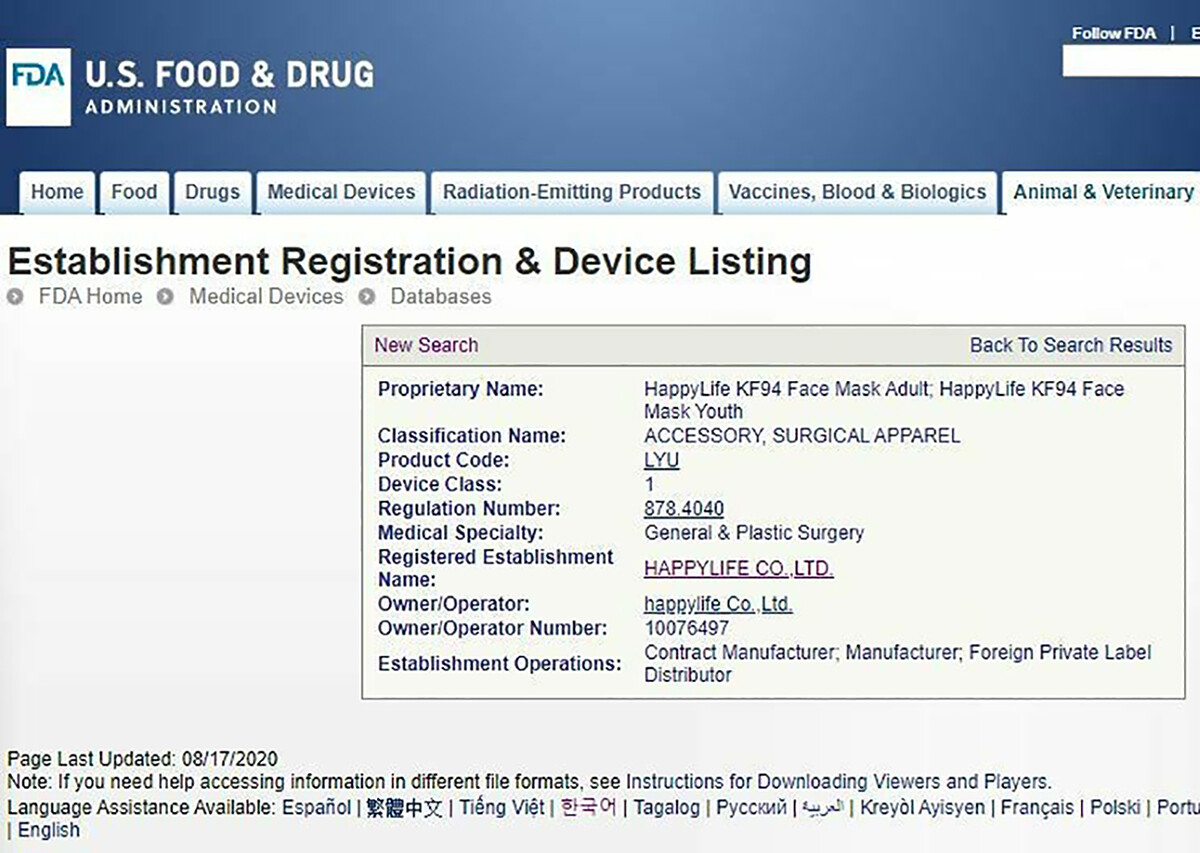Select Français language assistance
The height and width of the screenshot is (853, 1200).
click(1037, 808)
